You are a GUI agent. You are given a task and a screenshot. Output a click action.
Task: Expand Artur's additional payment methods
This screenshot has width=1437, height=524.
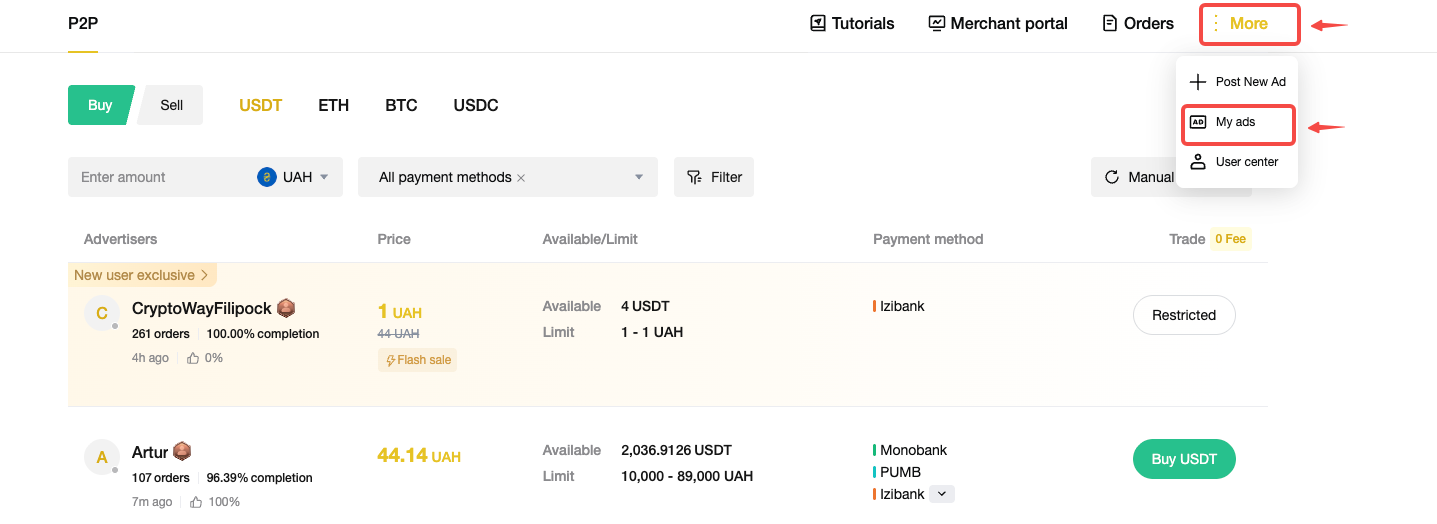942,494
